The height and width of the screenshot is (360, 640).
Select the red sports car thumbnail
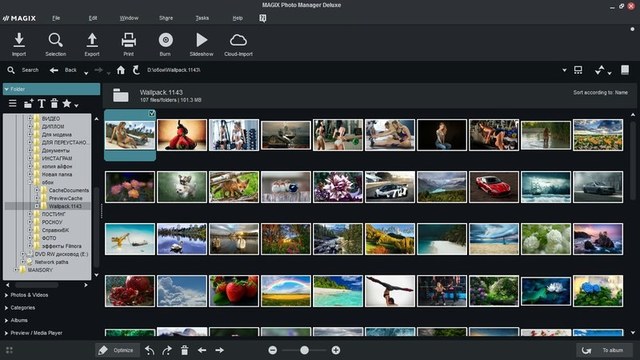point(494,187)
